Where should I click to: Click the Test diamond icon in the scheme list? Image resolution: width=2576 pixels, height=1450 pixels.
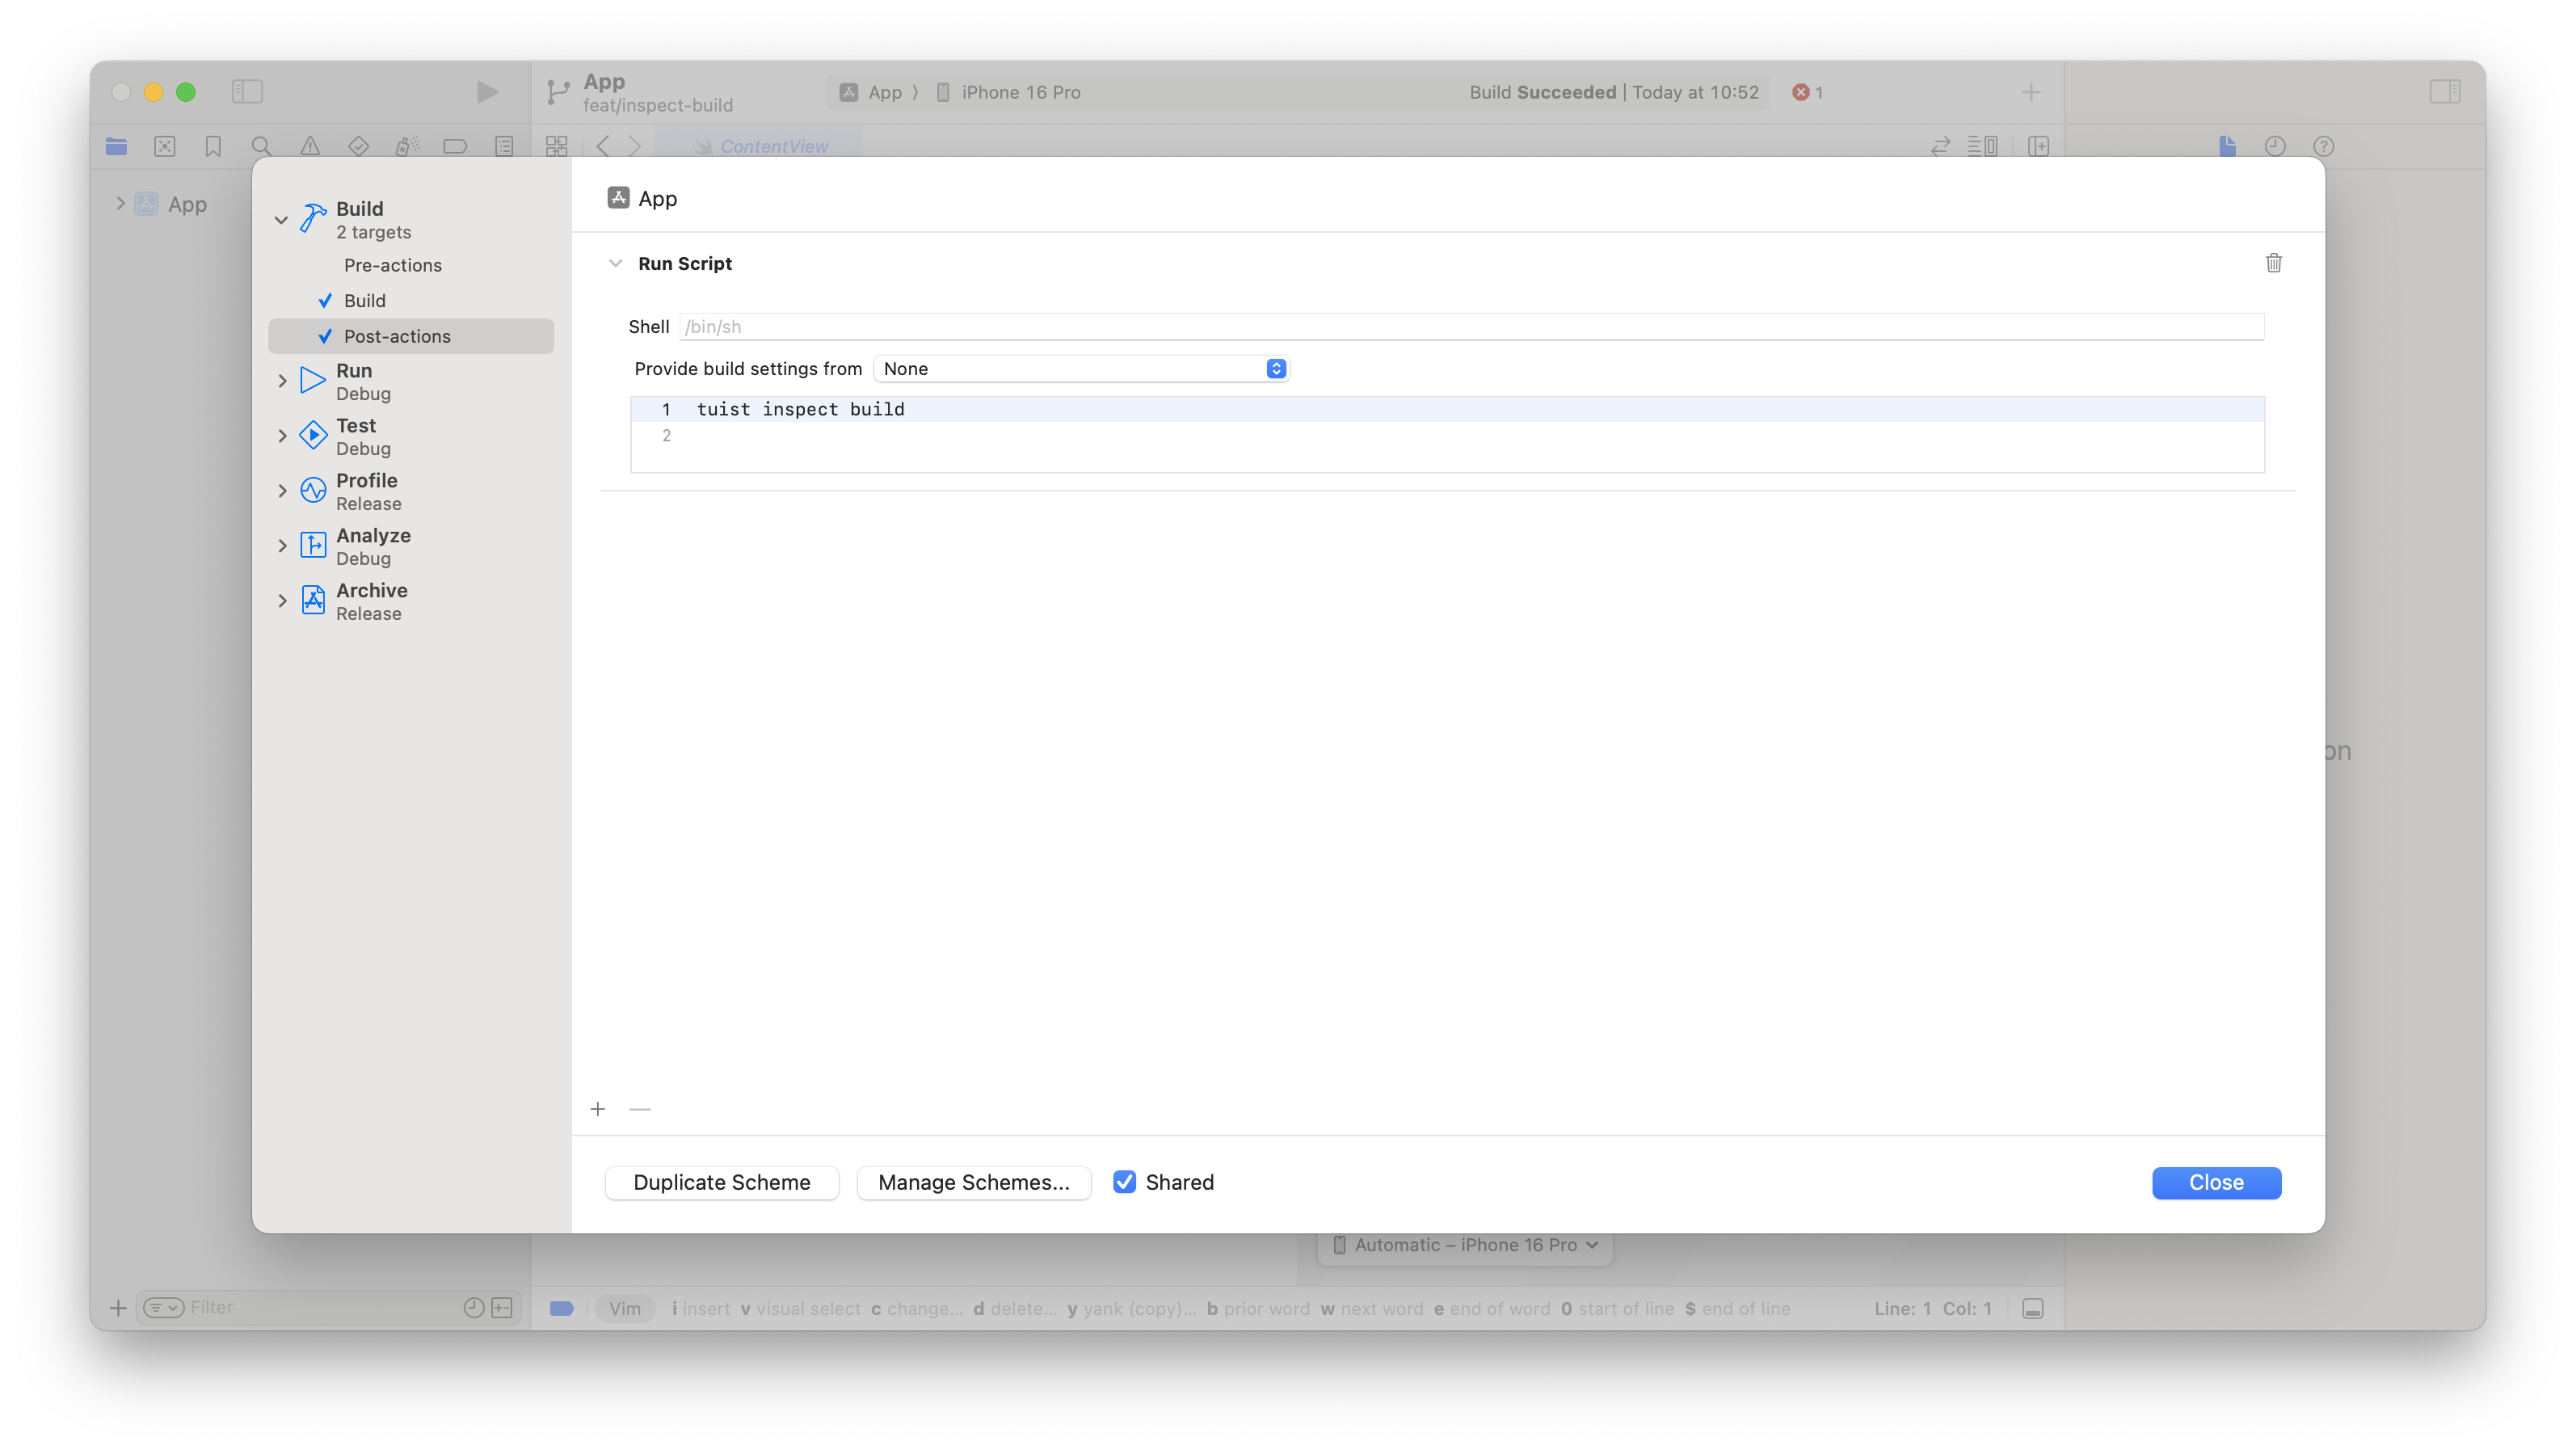pos(313,435)
